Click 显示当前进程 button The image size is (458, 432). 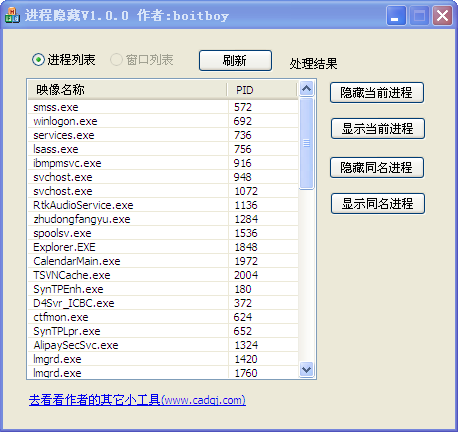coord(378,128)
